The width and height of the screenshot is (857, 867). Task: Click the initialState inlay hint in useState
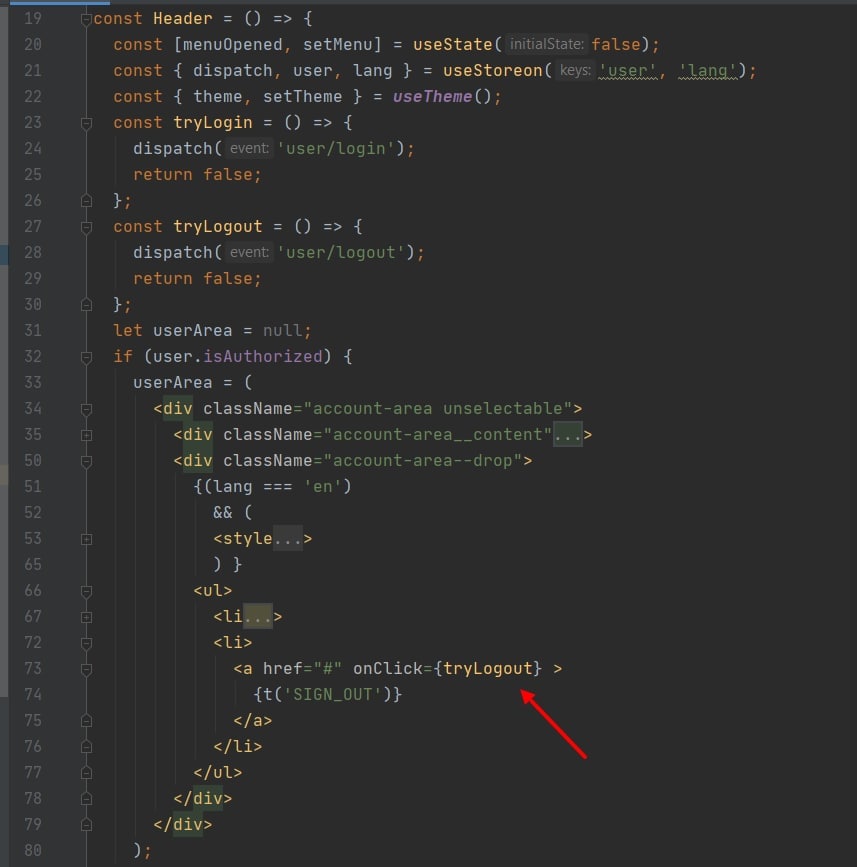click(546, 44)
